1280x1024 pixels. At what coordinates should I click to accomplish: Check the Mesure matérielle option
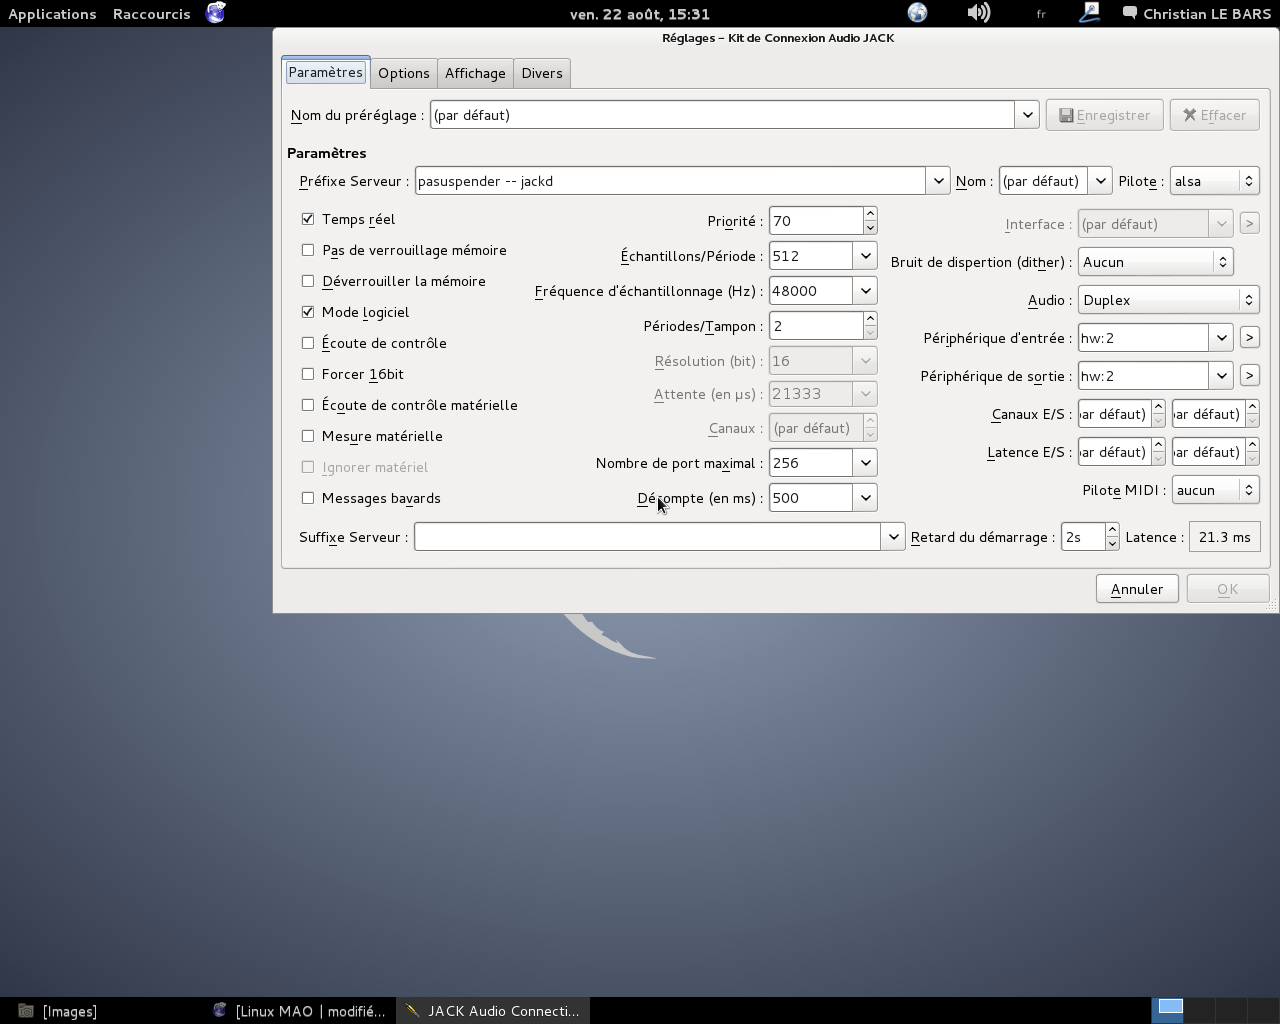(x=308, y=436)
